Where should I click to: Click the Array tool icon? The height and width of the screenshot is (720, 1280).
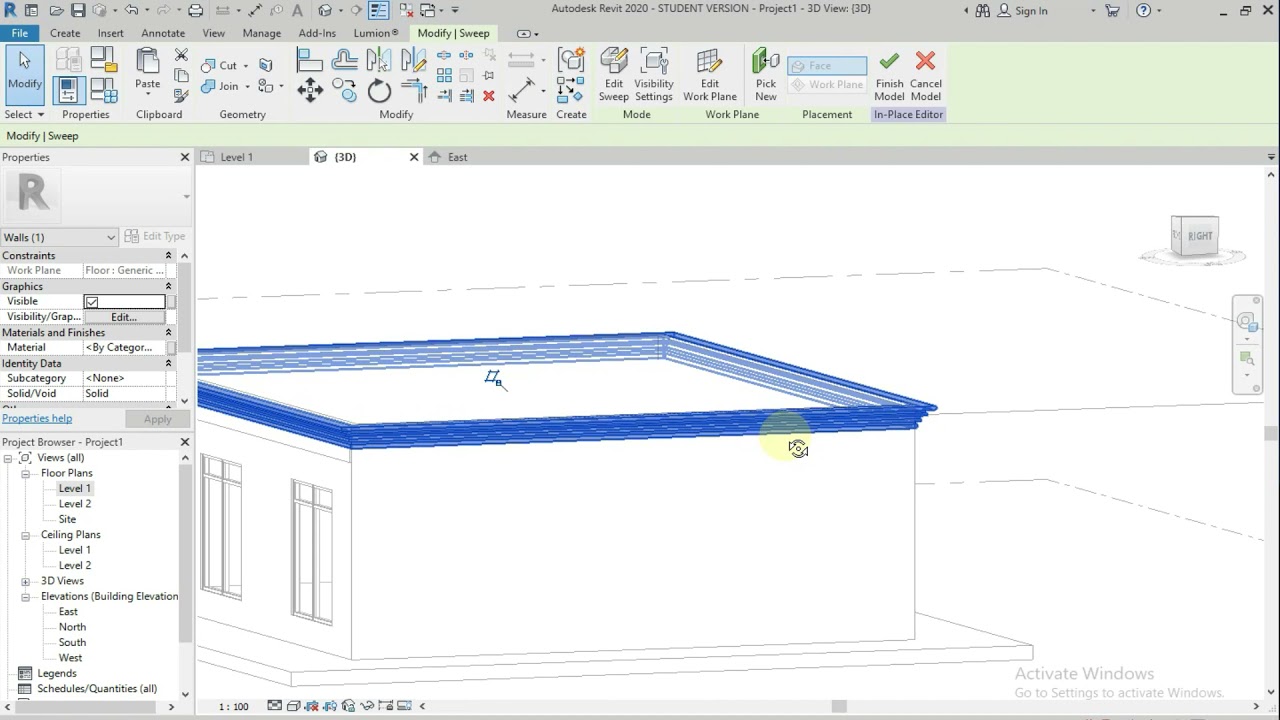pyautogui.click(x=444, y=76)
